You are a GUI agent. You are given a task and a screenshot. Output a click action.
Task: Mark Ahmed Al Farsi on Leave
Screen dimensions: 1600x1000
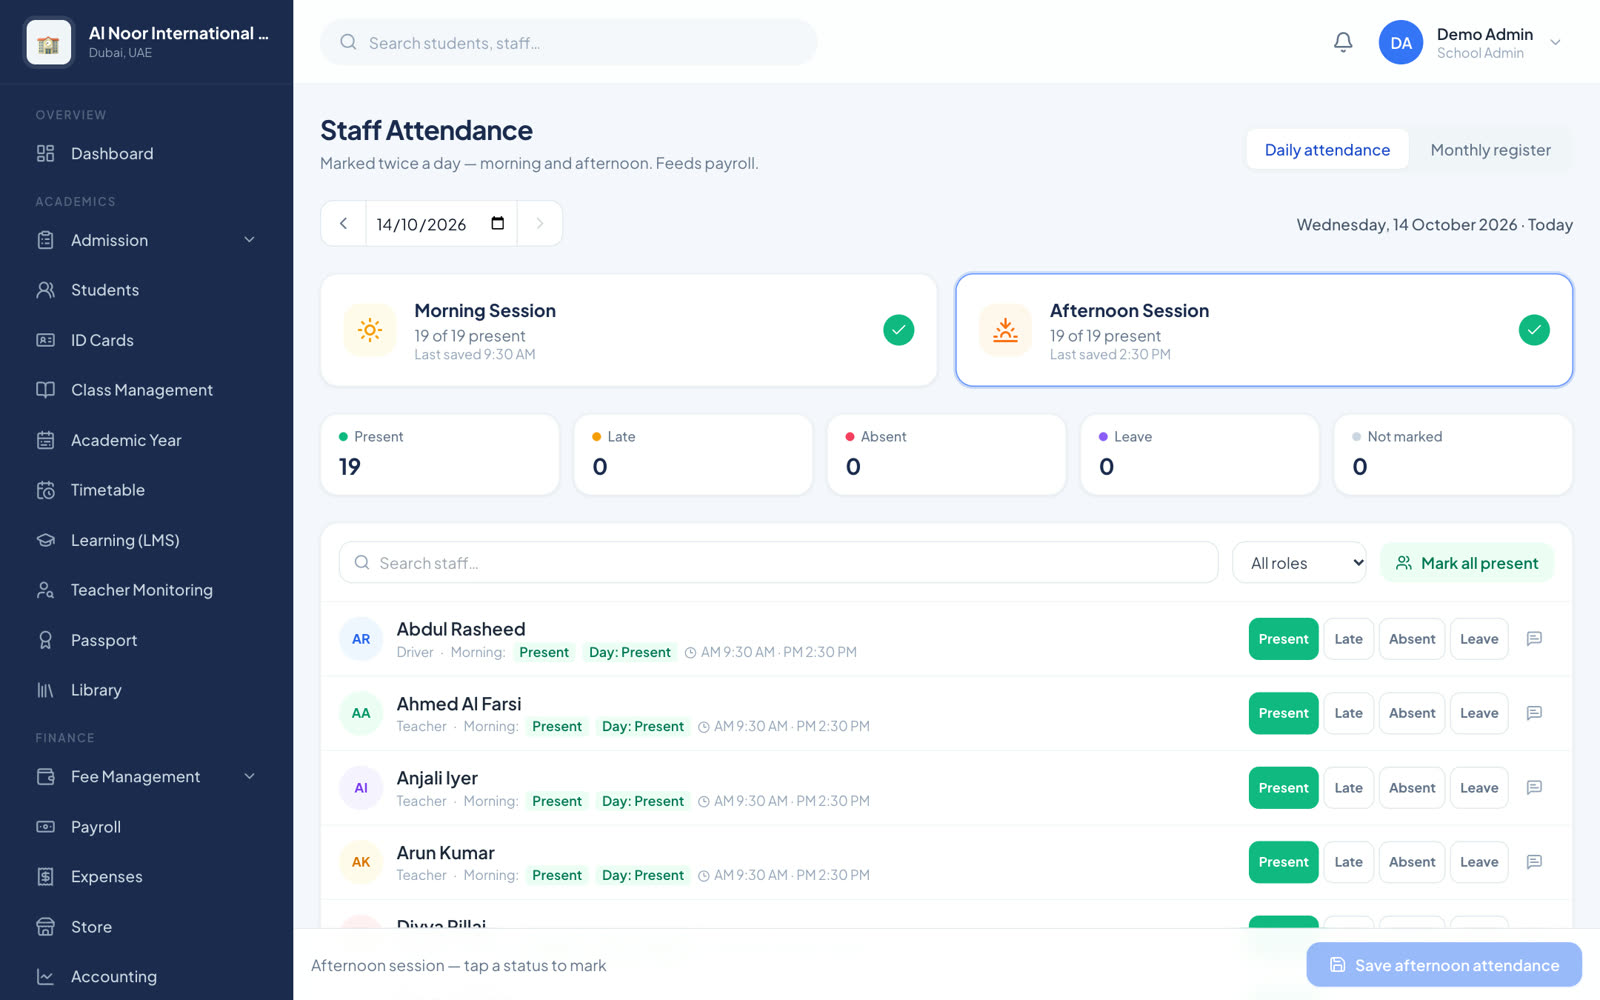click(x=1479, y=713)
